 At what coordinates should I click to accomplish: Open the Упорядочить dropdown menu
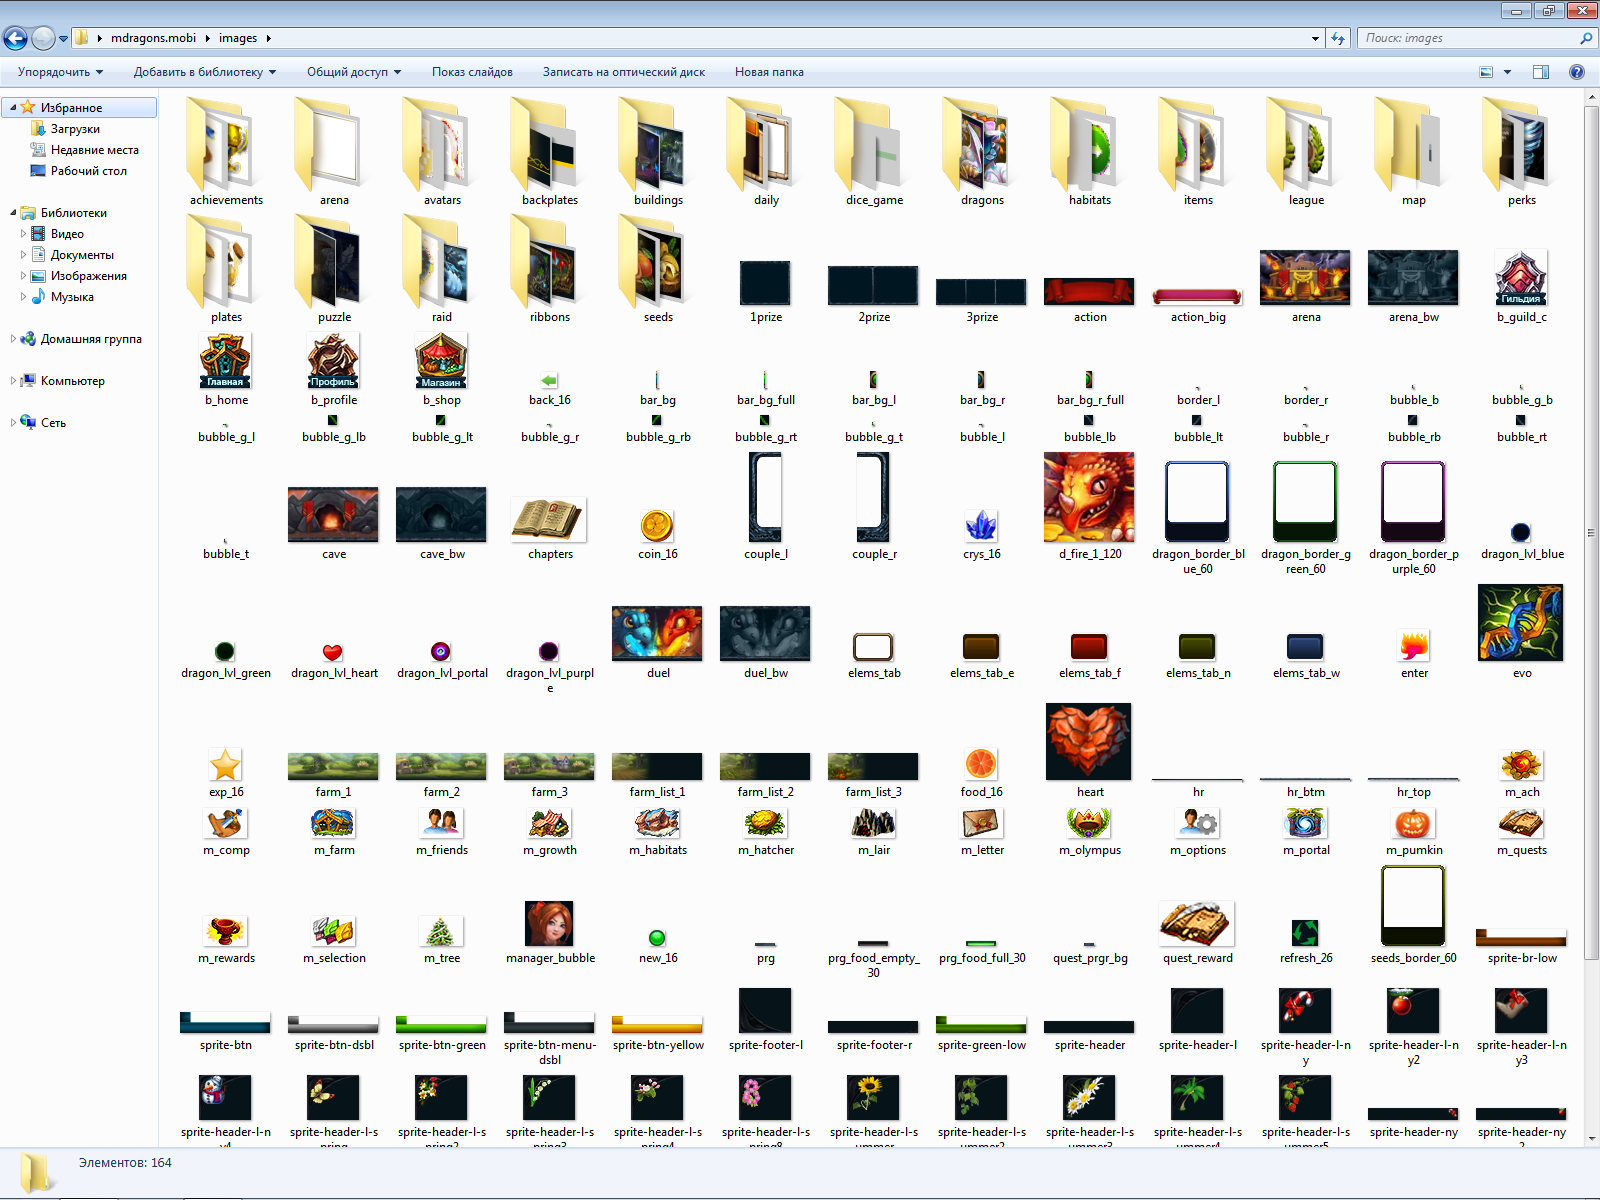(60, 72)
